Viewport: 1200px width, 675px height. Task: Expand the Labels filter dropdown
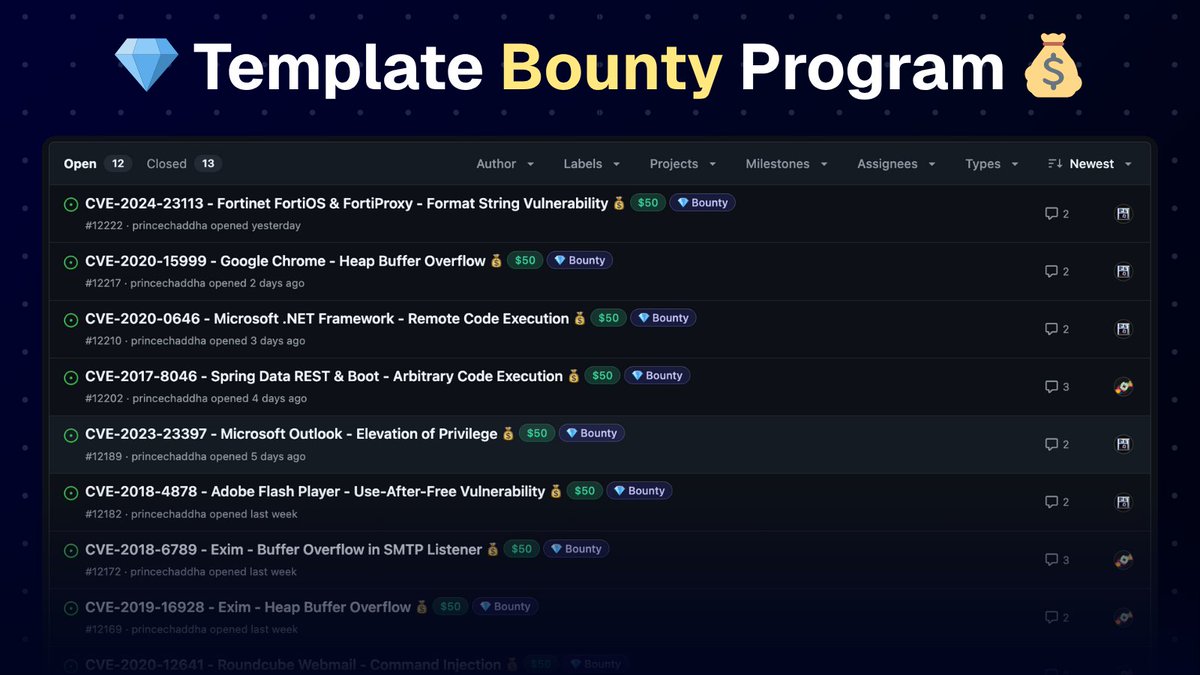click(592, 164)
